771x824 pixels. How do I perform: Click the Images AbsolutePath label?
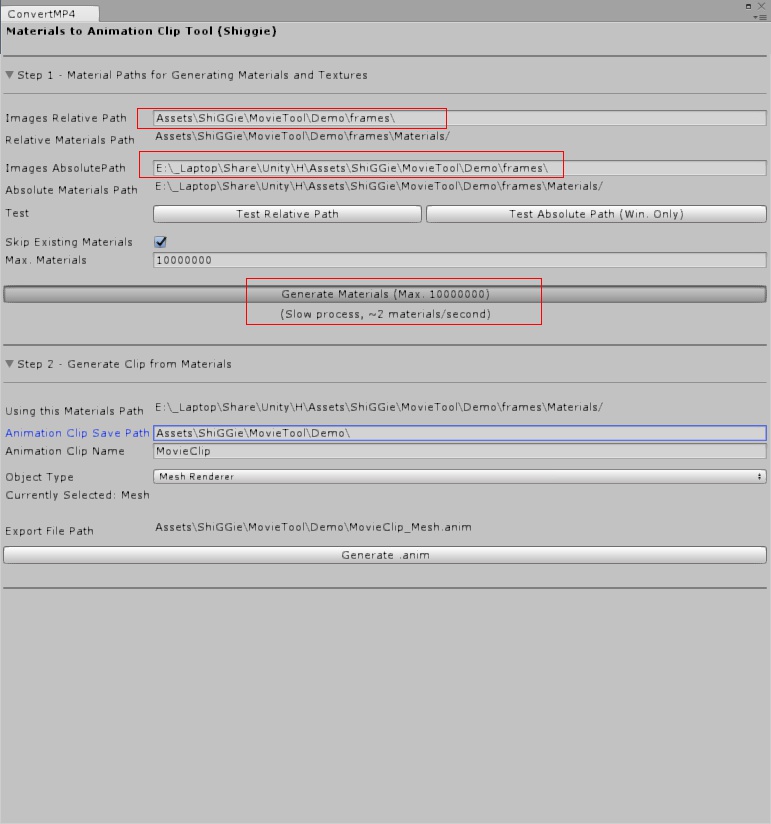pyautogui.click(x=65, y=168)
